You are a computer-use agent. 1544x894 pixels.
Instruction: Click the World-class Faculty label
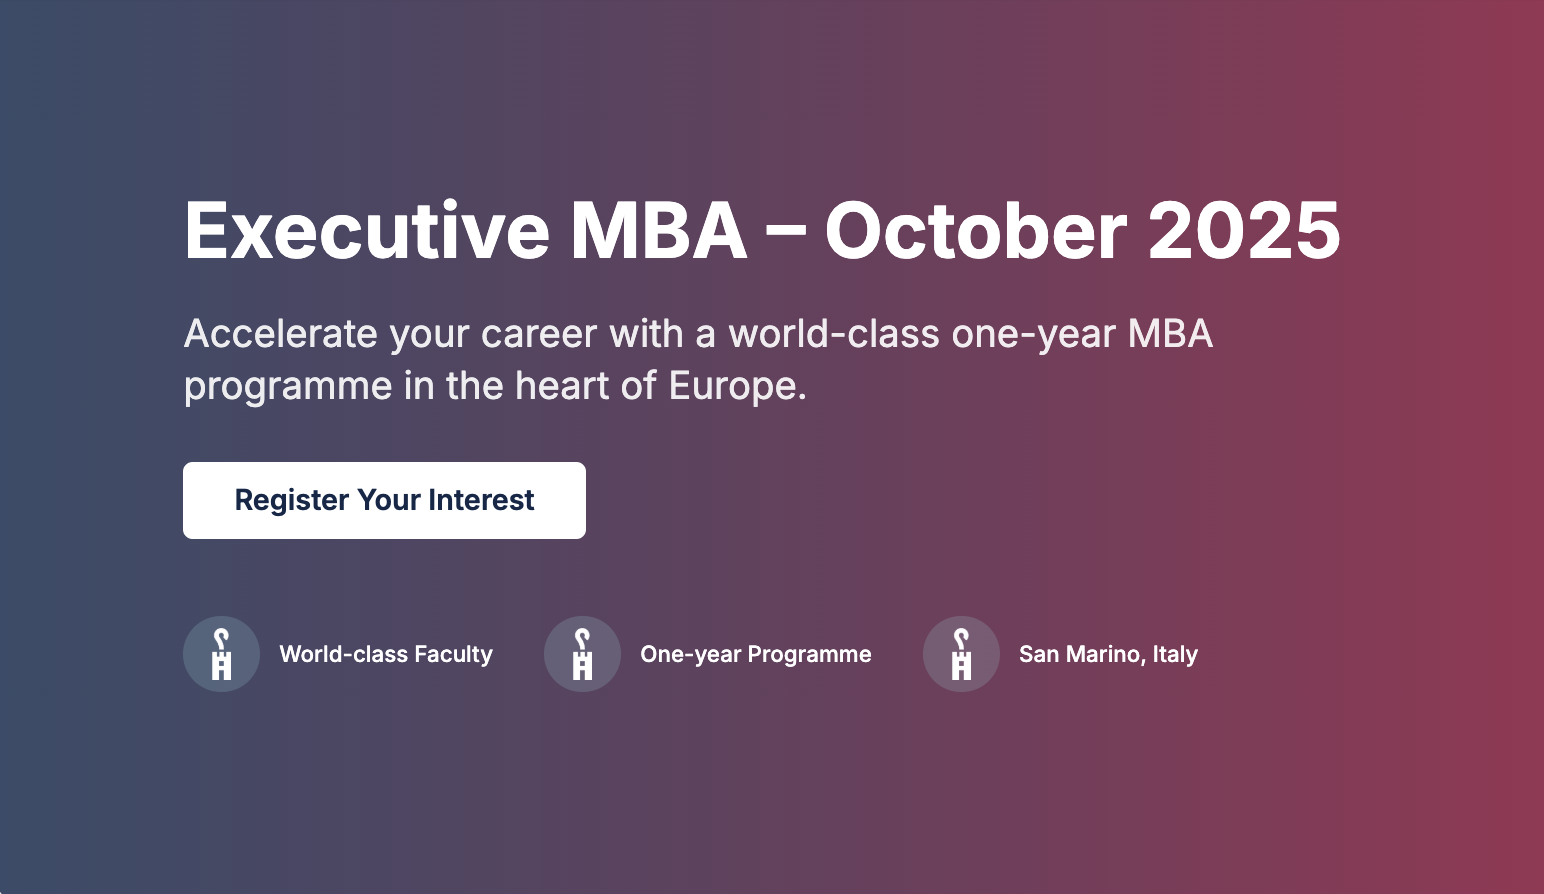[x=386, y=654]
